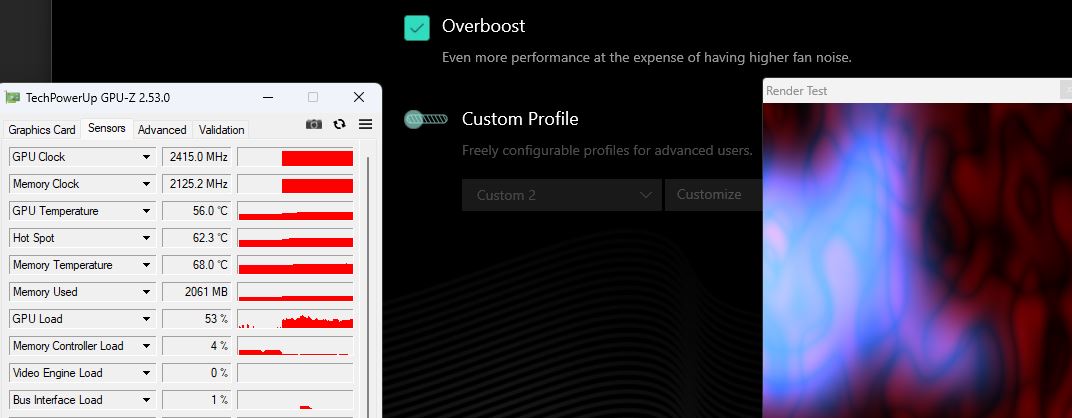The width and height of the screenshot is (1072, 418).
Task: Click the GPU Temperature history graph
Action: point(295,211)
